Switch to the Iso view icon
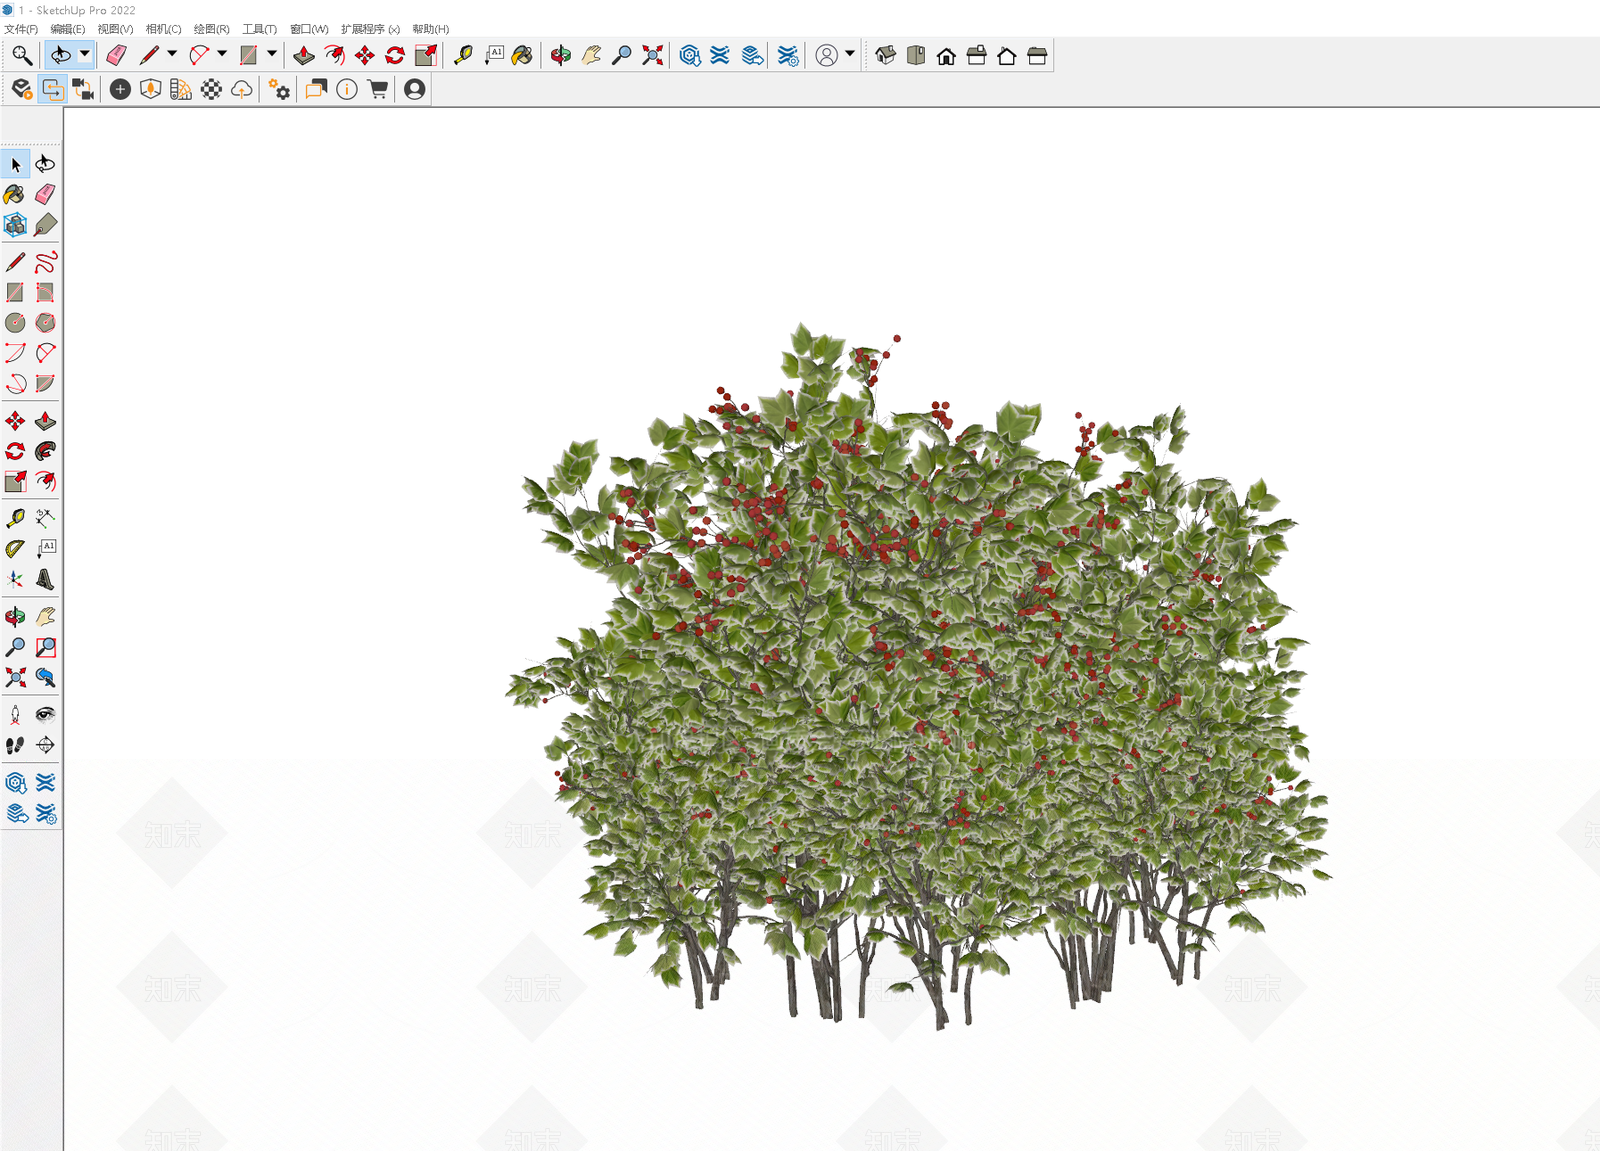The width and height of the screenshot is (1600, 1151). (x=885, y=55)
